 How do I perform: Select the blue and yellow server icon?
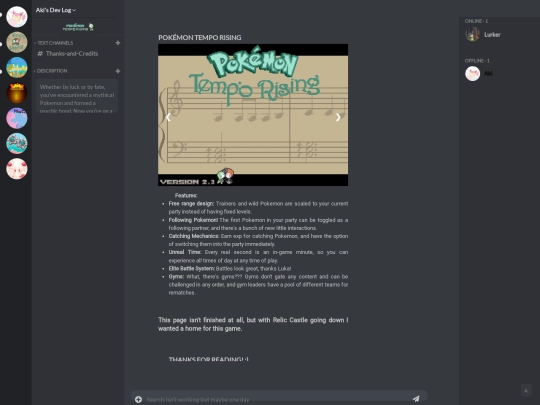tap(17, 68)
